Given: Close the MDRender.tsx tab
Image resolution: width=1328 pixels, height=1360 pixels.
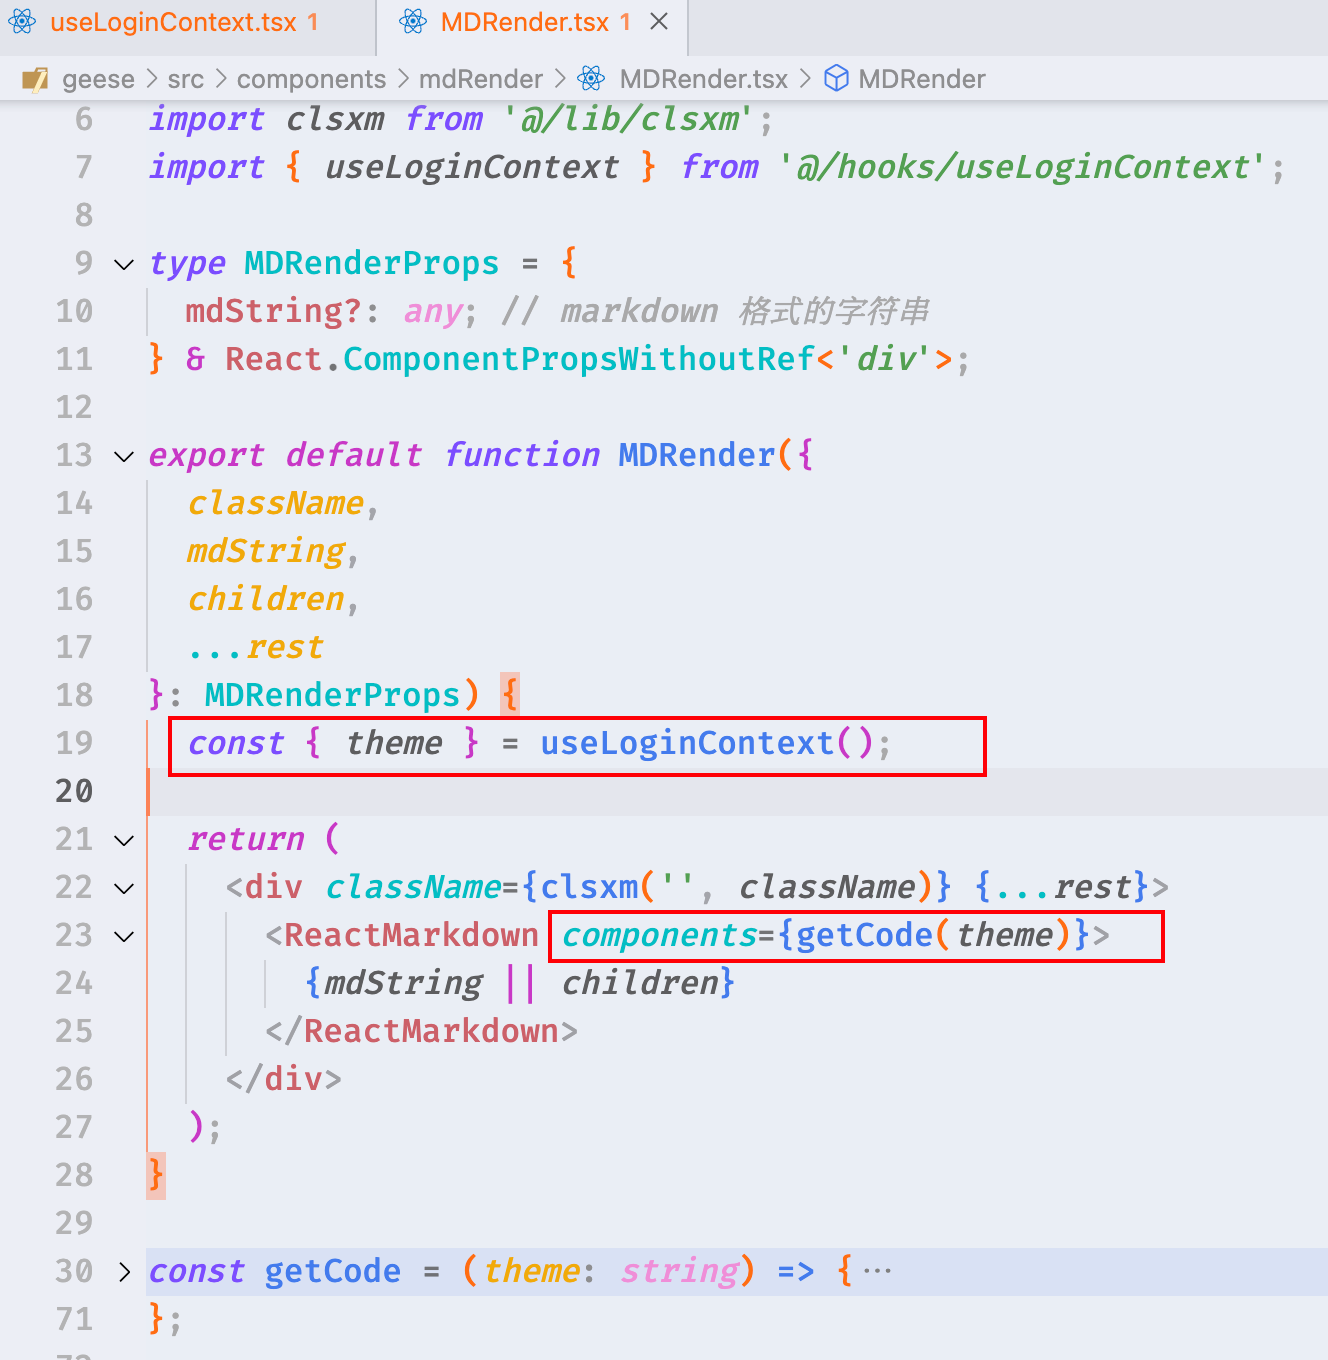Looking at the screenshot, I should [657, 21].
